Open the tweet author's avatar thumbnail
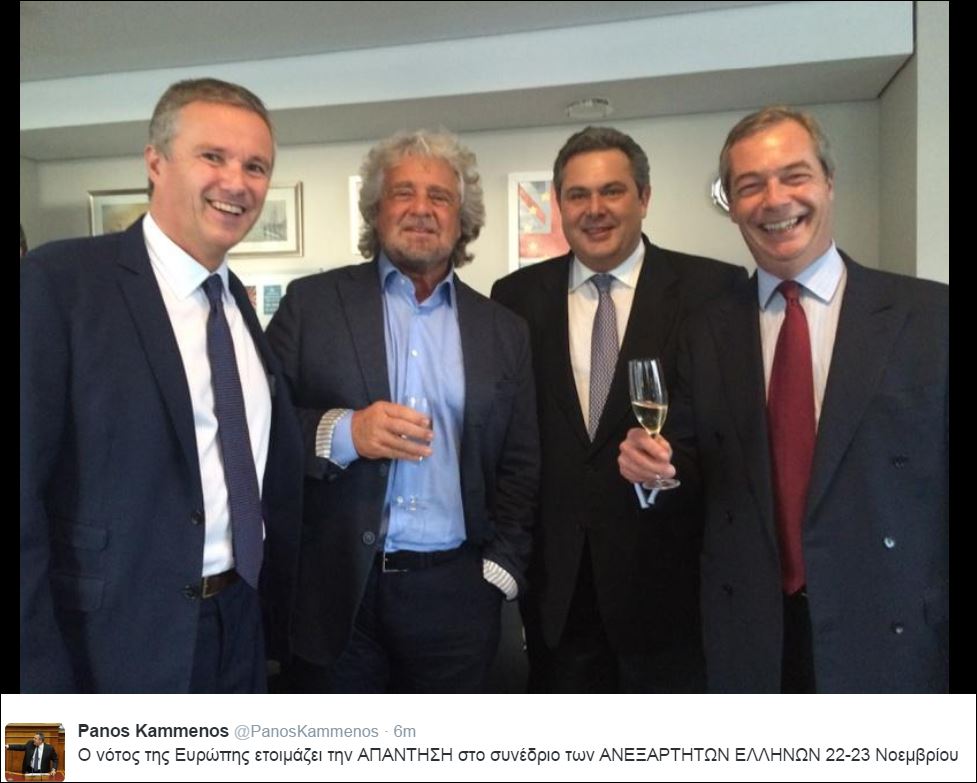Image resolution: width=977 pixels, height=783 pixels. click(35, 751)
